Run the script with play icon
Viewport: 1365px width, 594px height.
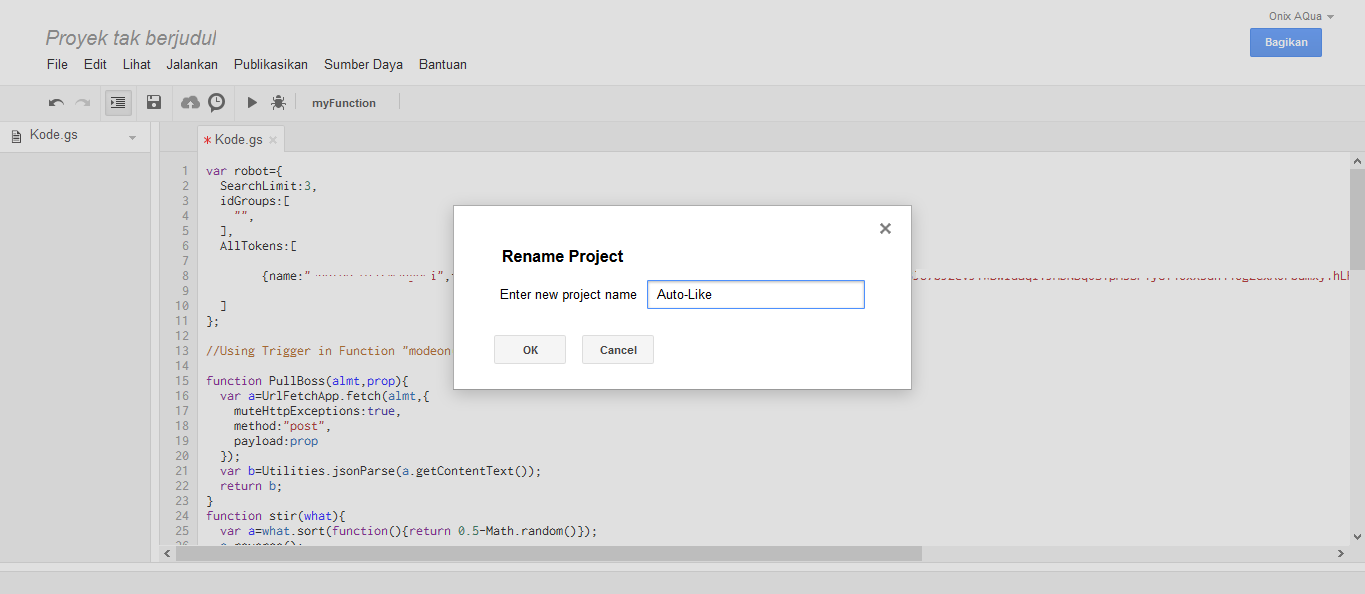tap(252, 102)
